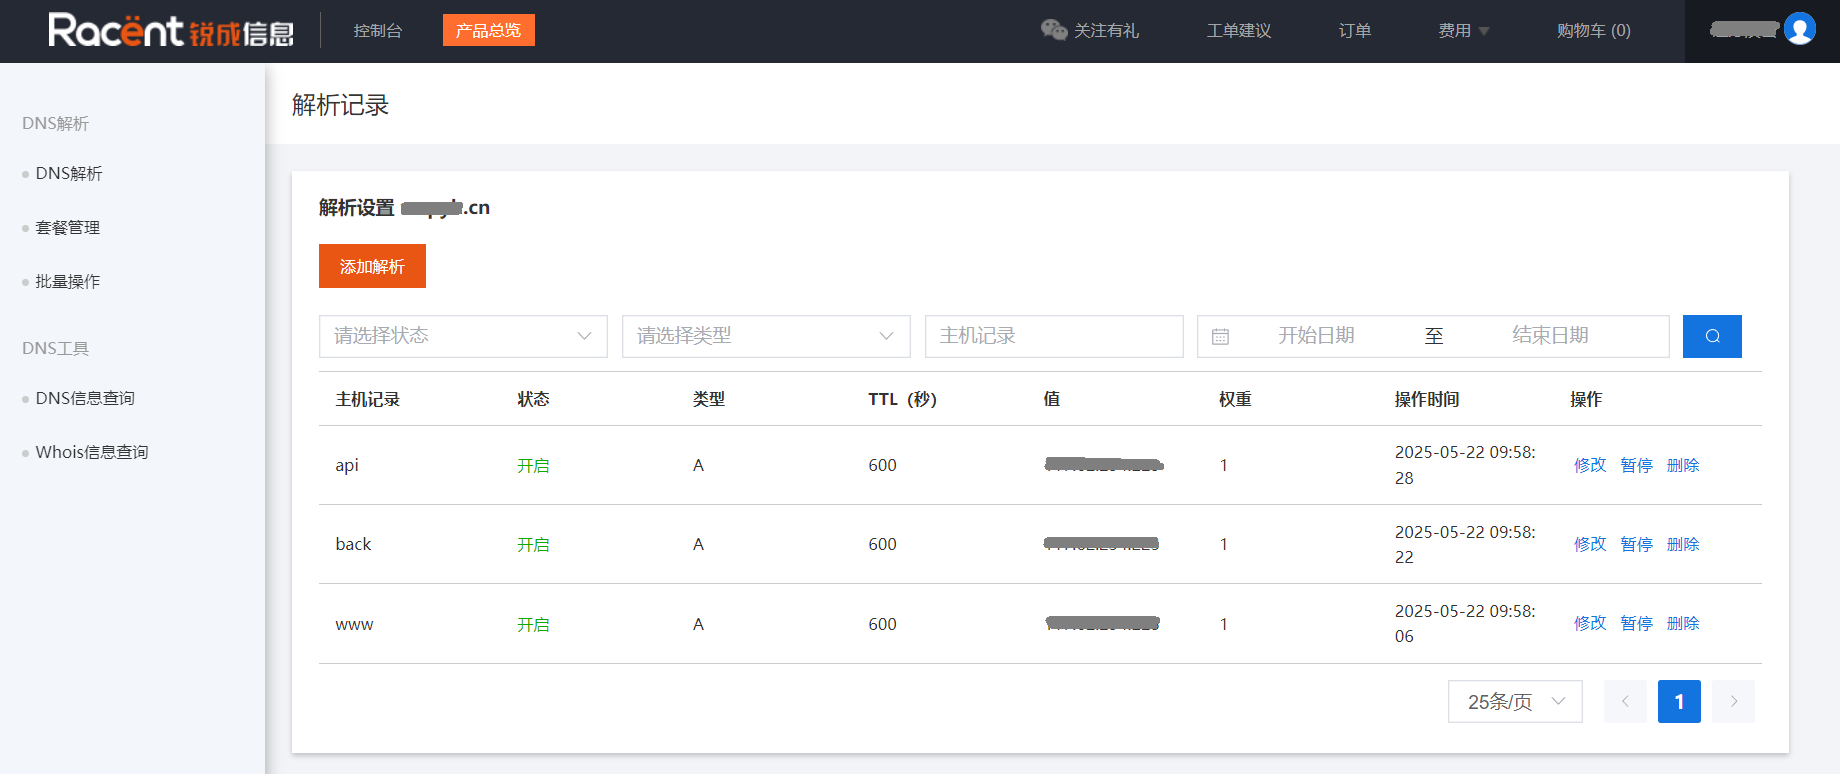
Task: Switch to the 产品总览 tab
Action: [x=489, y=30]
